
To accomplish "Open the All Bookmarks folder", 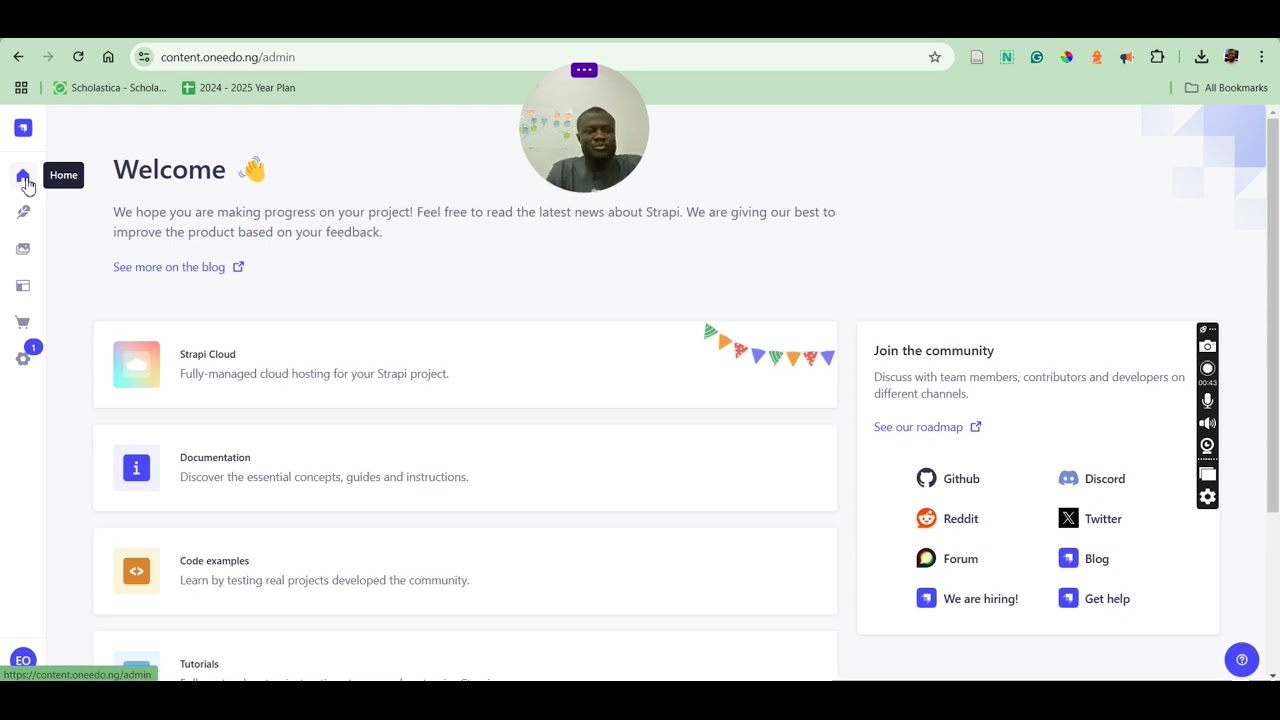I will click(1226, 88).
